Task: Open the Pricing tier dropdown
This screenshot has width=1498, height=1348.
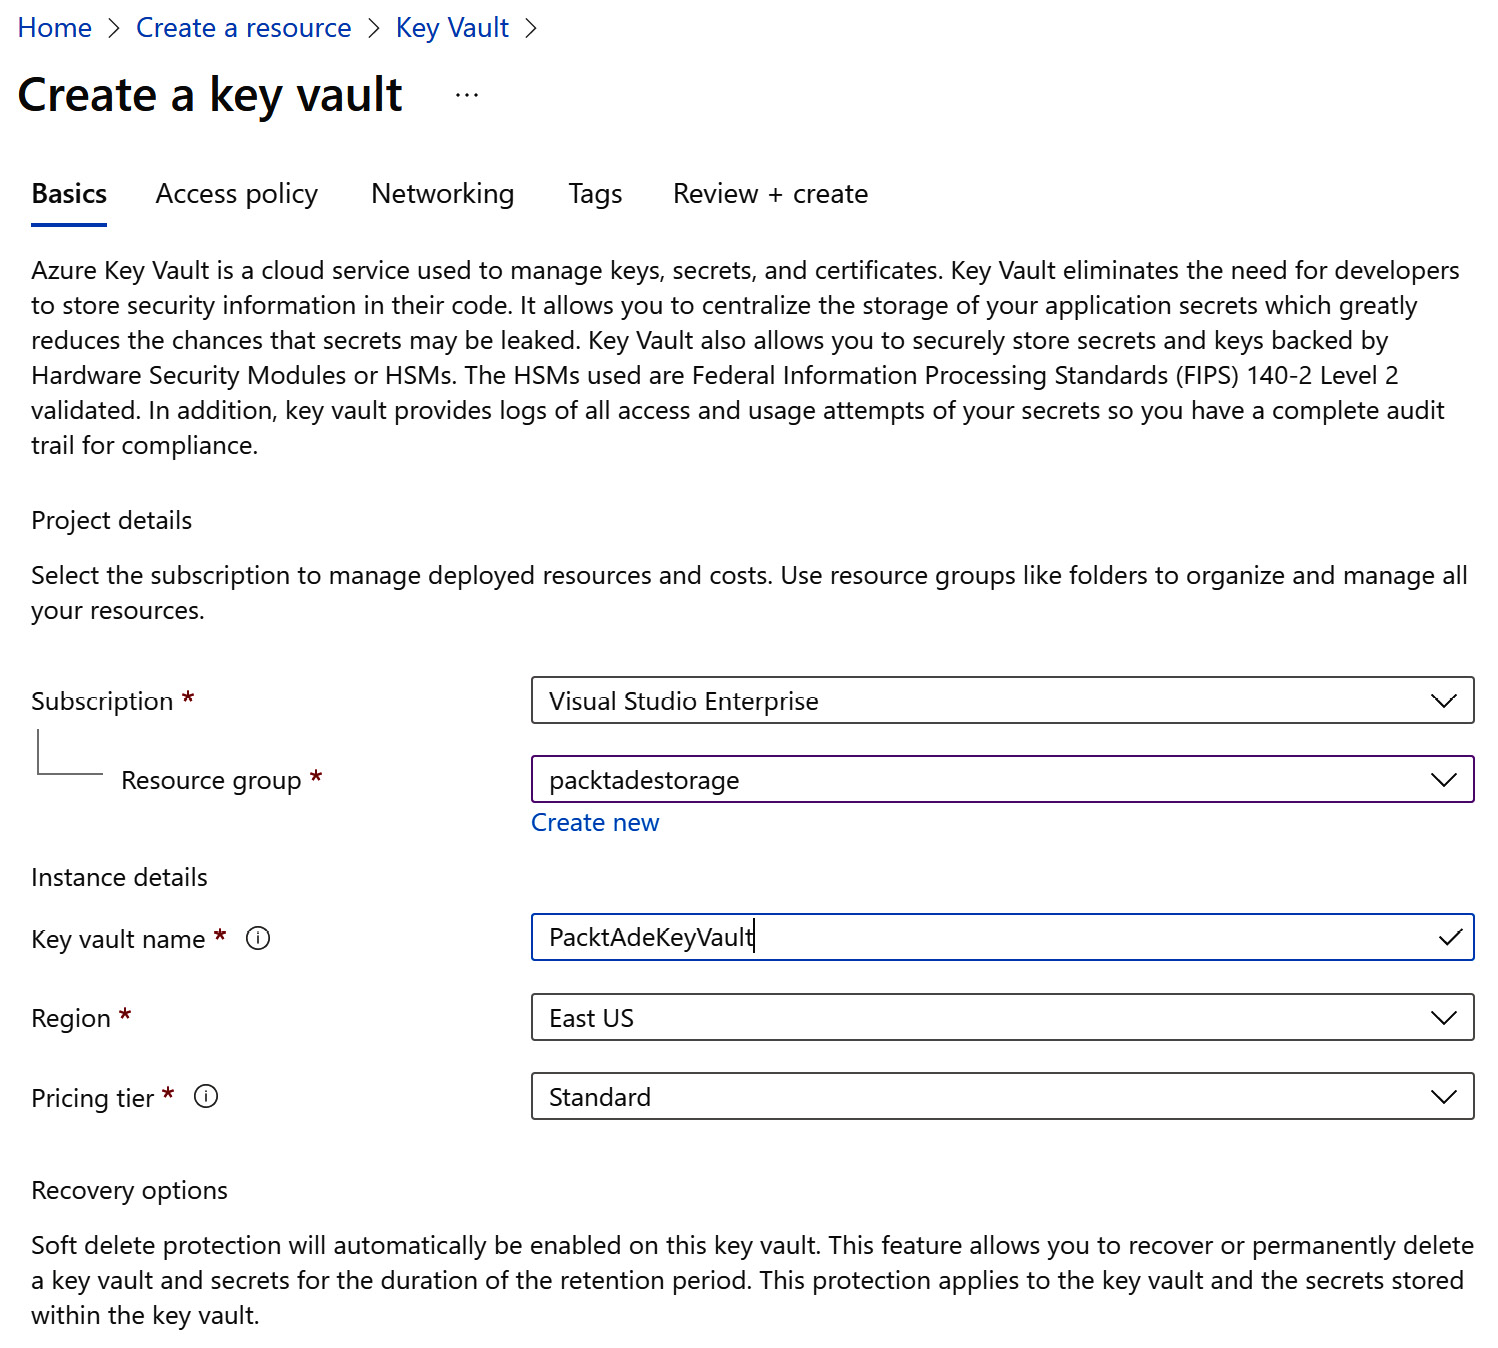Action: coord(1001,1096)
